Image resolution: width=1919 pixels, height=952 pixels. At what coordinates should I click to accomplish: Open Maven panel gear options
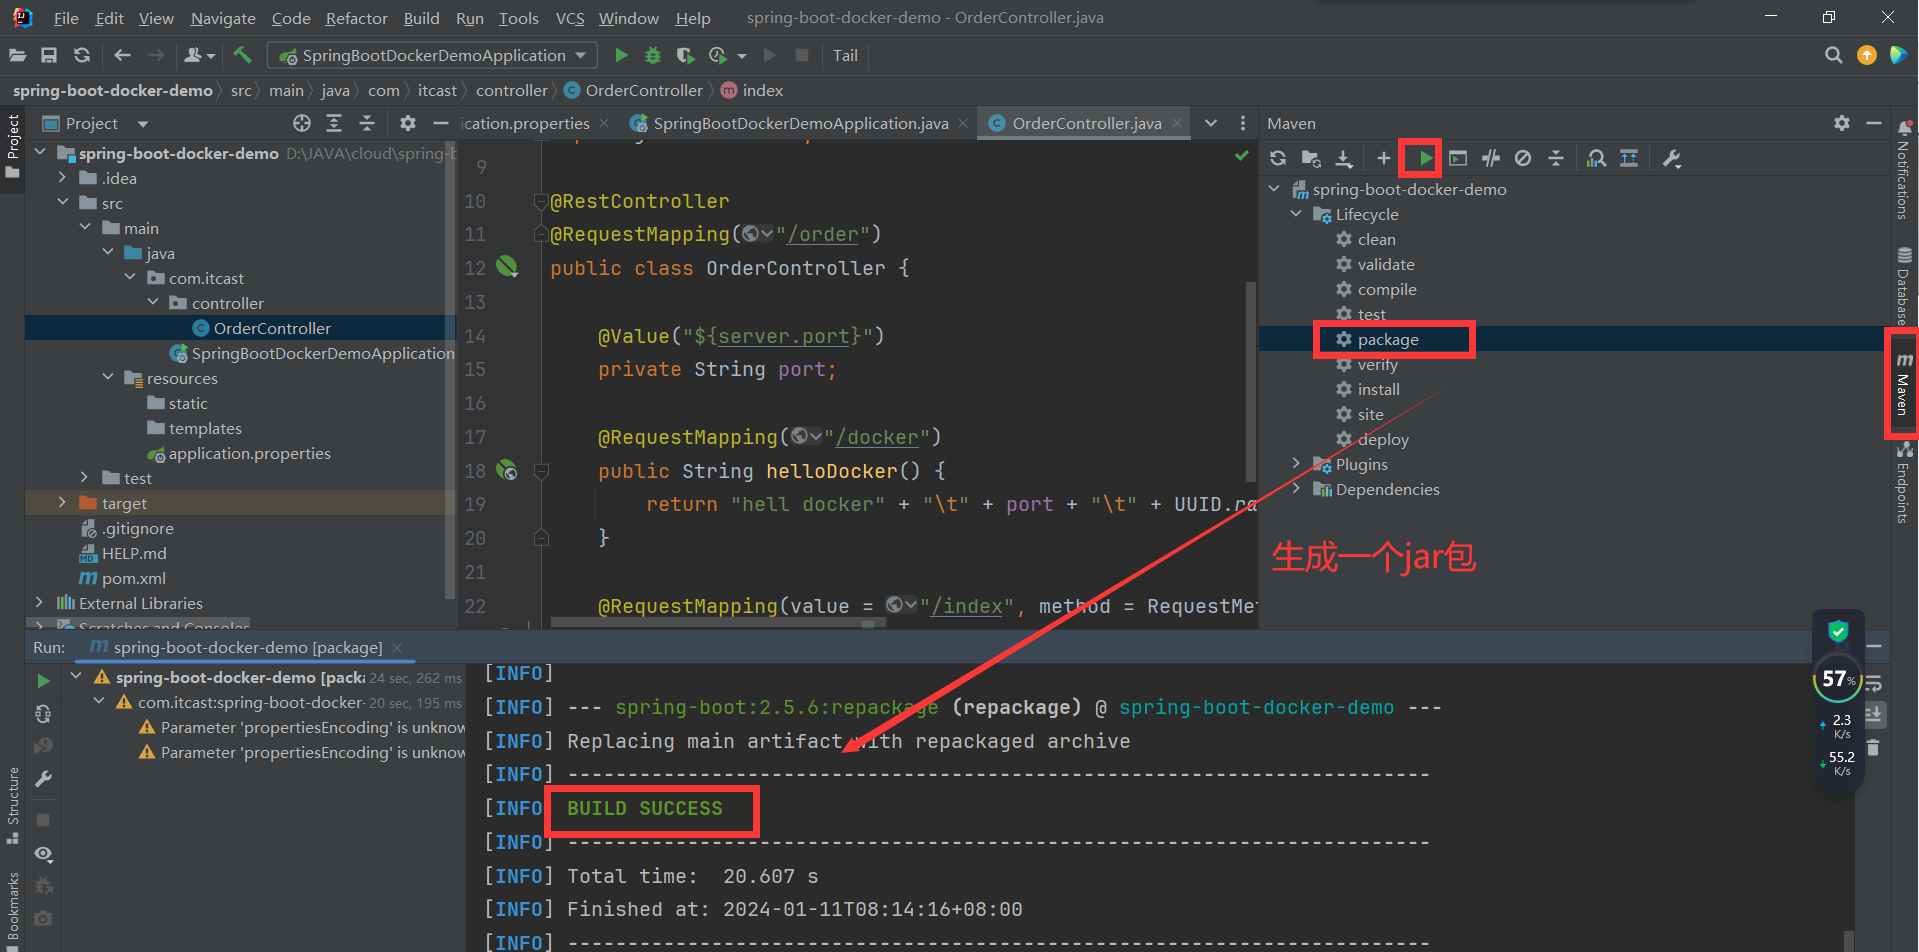pyautogui.click(x=1842, y=123)
